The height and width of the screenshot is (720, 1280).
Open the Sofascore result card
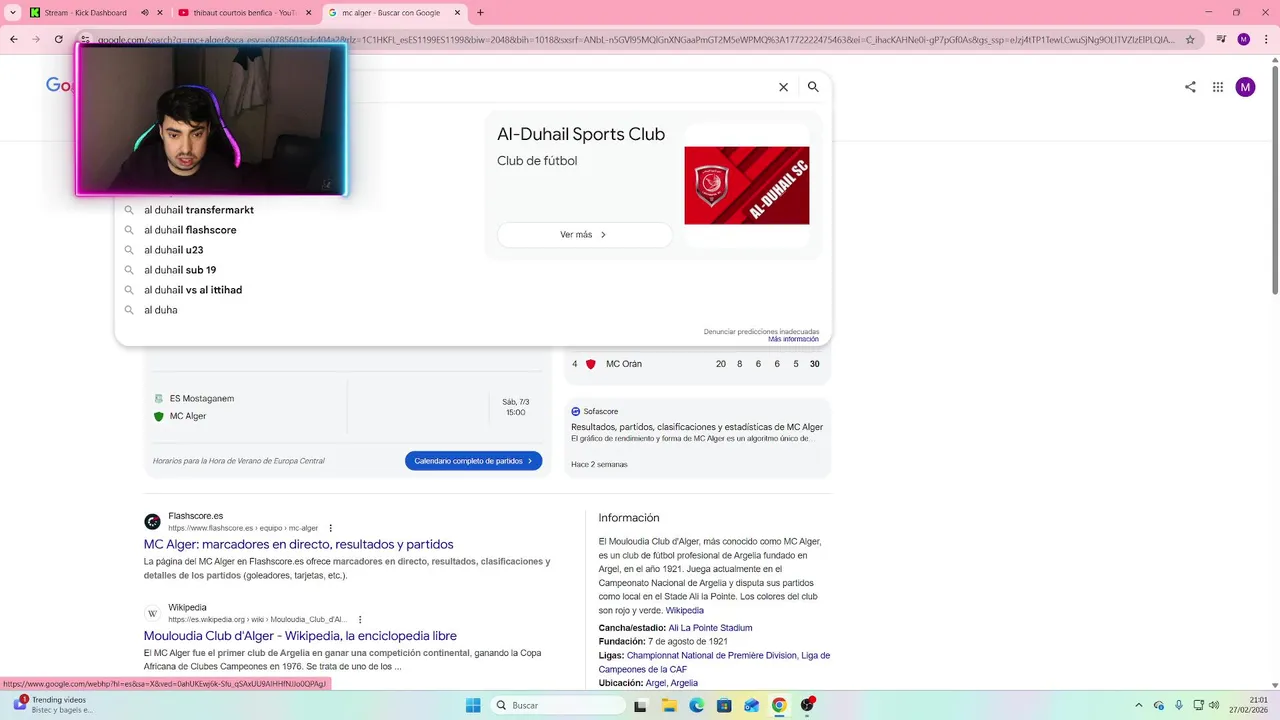click(x=697, y=438)
